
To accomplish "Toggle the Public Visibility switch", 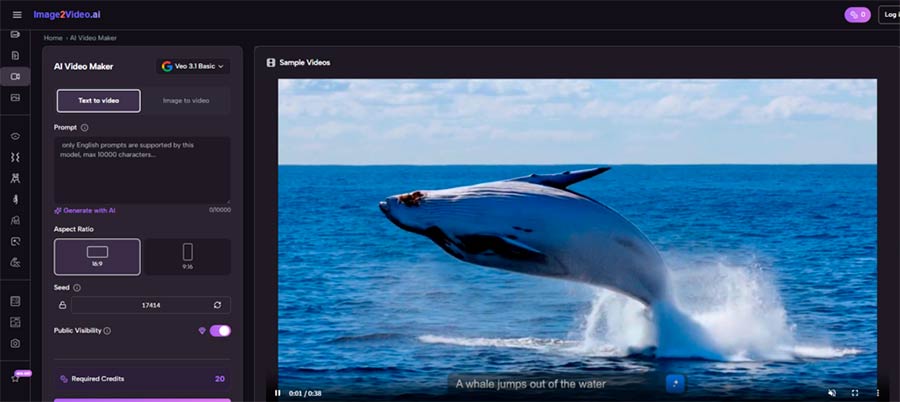I will [x=220, y=331].
